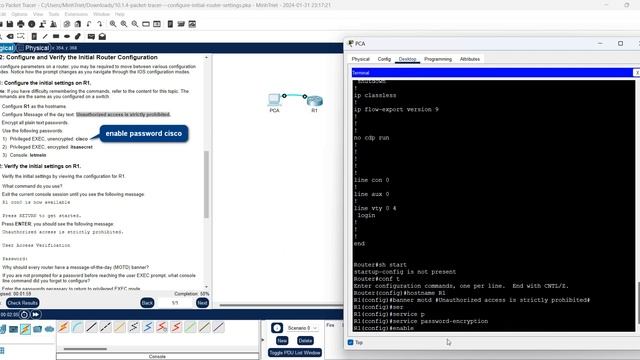Click the Delete scenario button
Viewport: 640px width, 360px height.
click(x=305, y=340)
